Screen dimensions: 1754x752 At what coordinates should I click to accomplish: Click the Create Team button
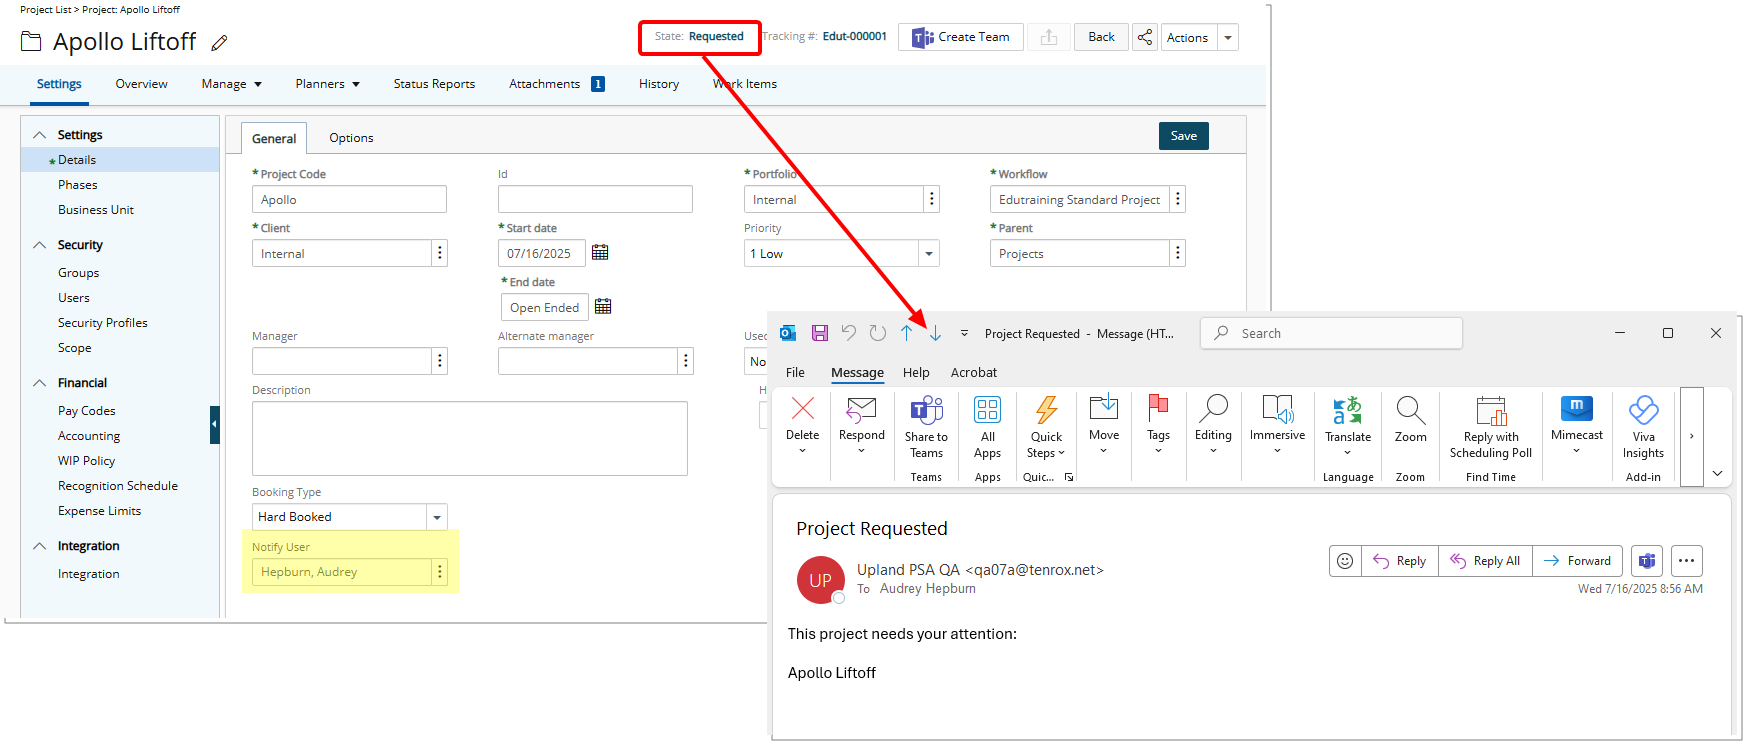[960, 37]
